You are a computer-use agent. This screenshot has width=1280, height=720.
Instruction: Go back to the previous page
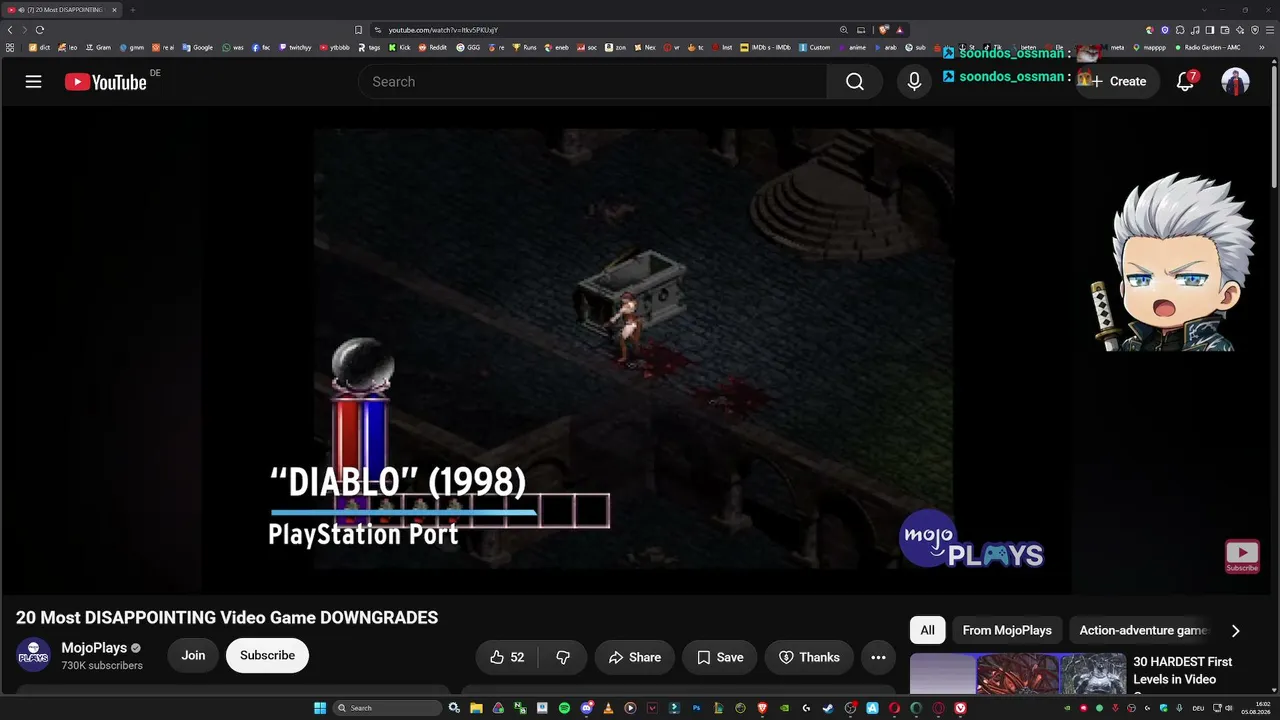pos(10,30)
